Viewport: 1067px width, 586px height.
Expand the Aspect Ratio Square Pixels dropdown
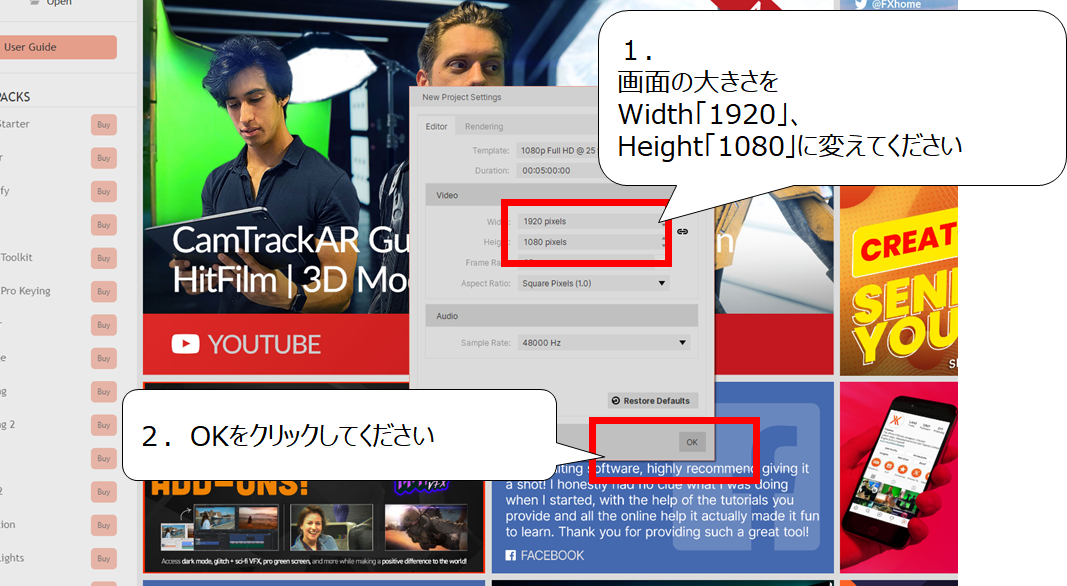593,283
